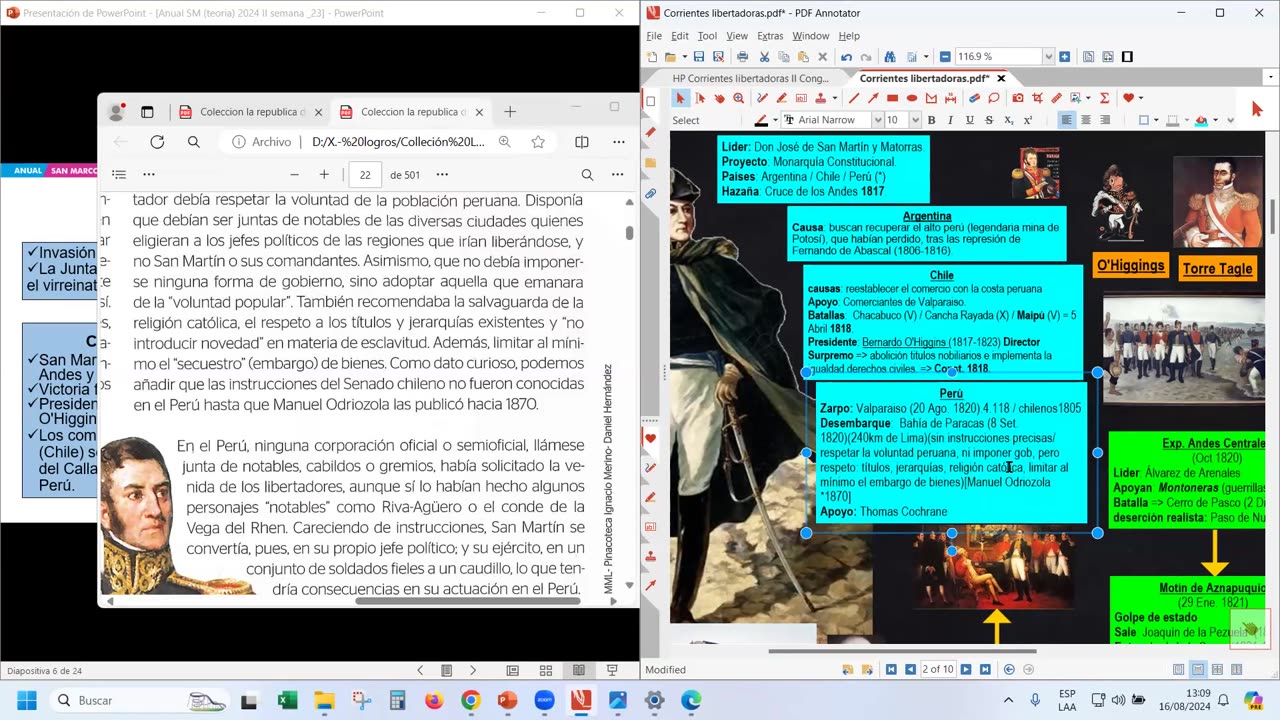This screenshot has height=720, width=1280.
Task: Open the document tabs list dropdown
Action: click(1269, 78)
